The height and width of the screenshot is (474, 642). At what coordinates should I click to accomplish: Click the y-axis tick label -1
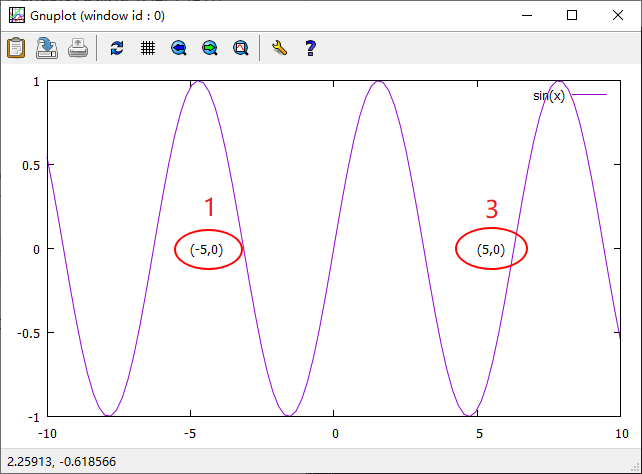coord(34,418)
